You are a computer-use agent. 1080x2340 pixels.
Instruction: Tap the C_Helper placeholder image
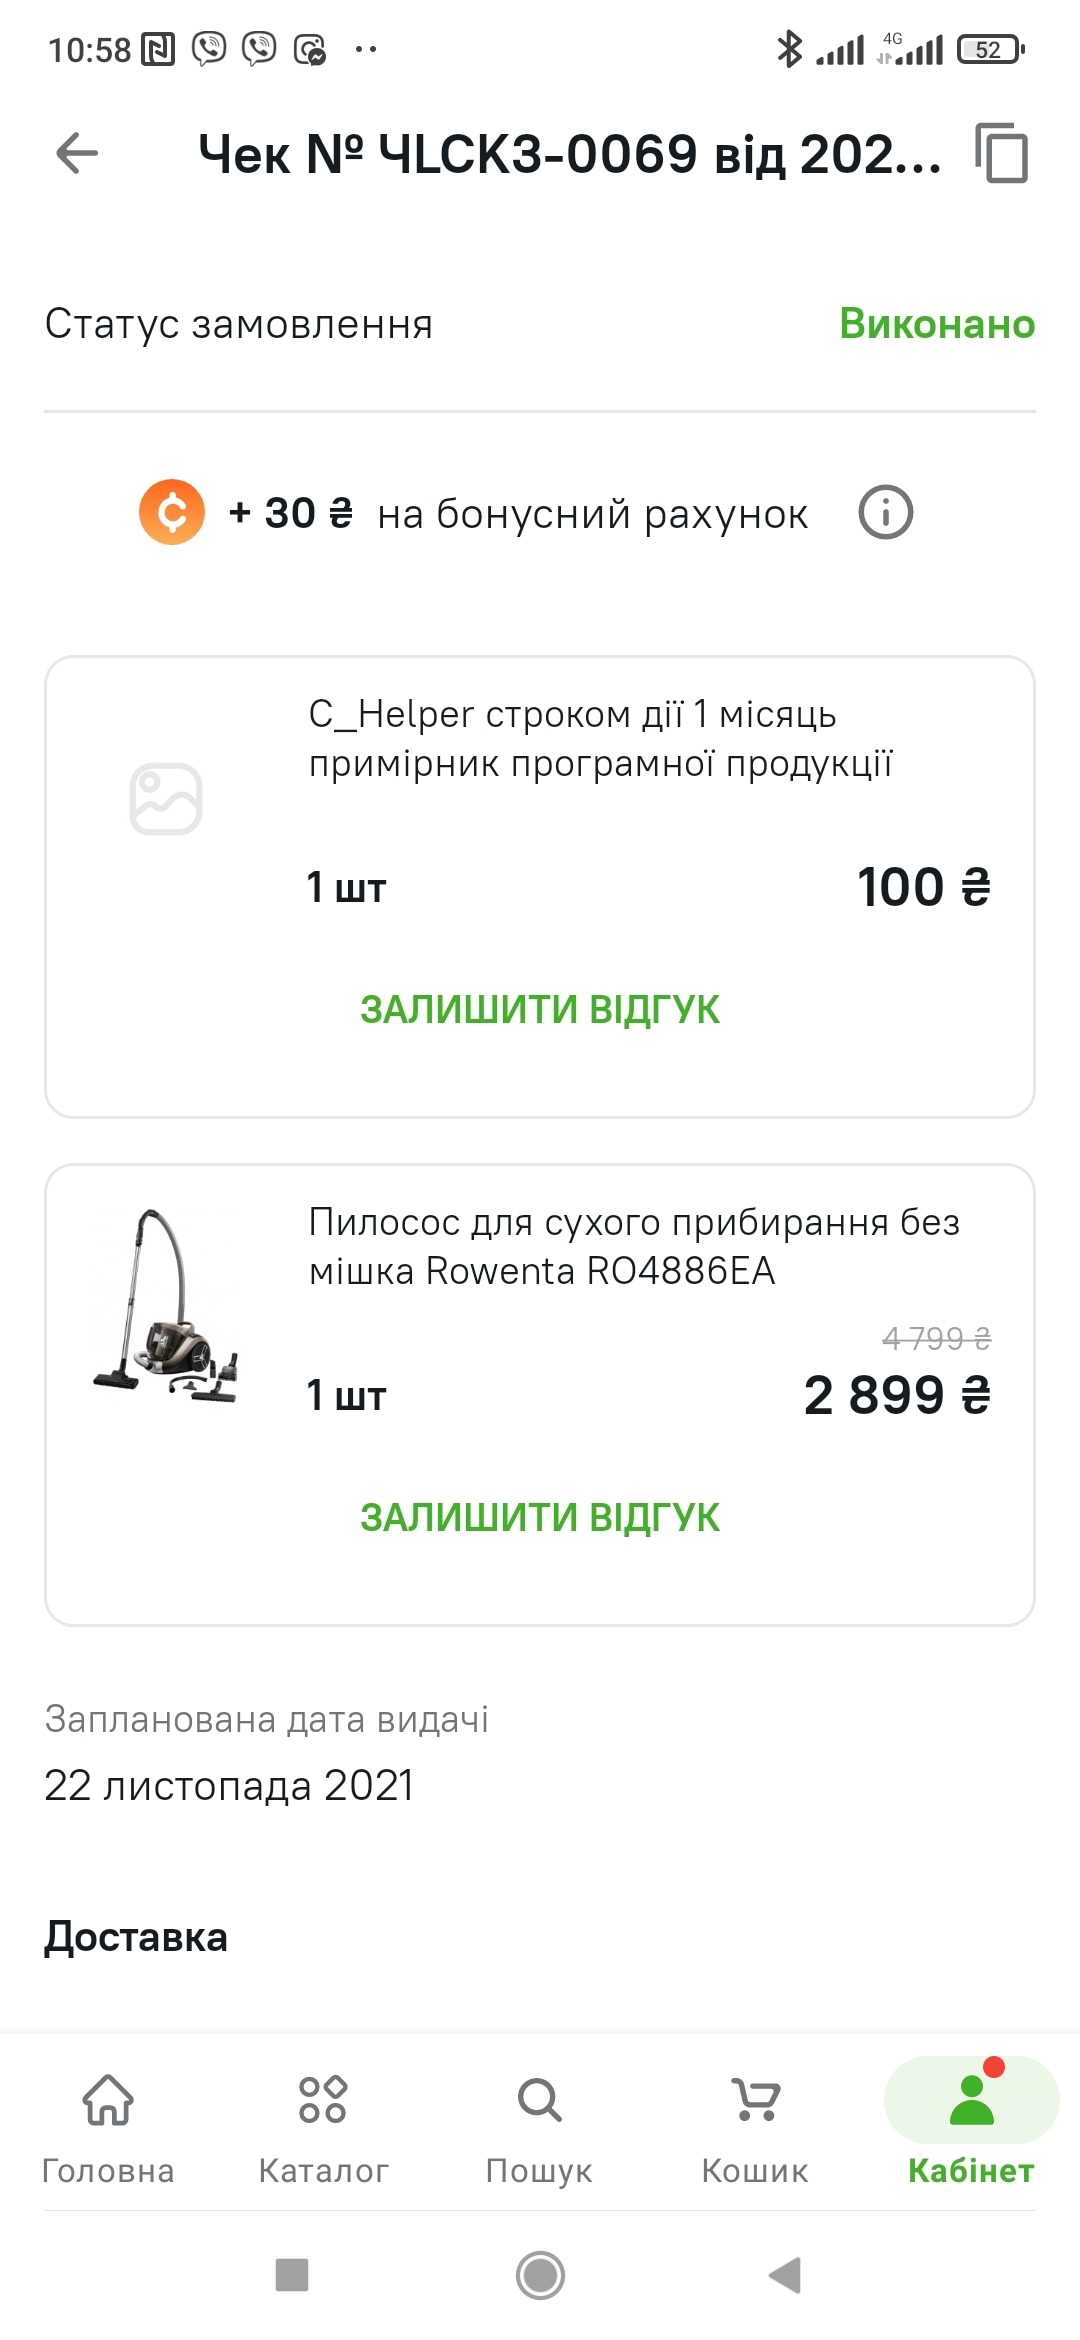pos(166,798)
